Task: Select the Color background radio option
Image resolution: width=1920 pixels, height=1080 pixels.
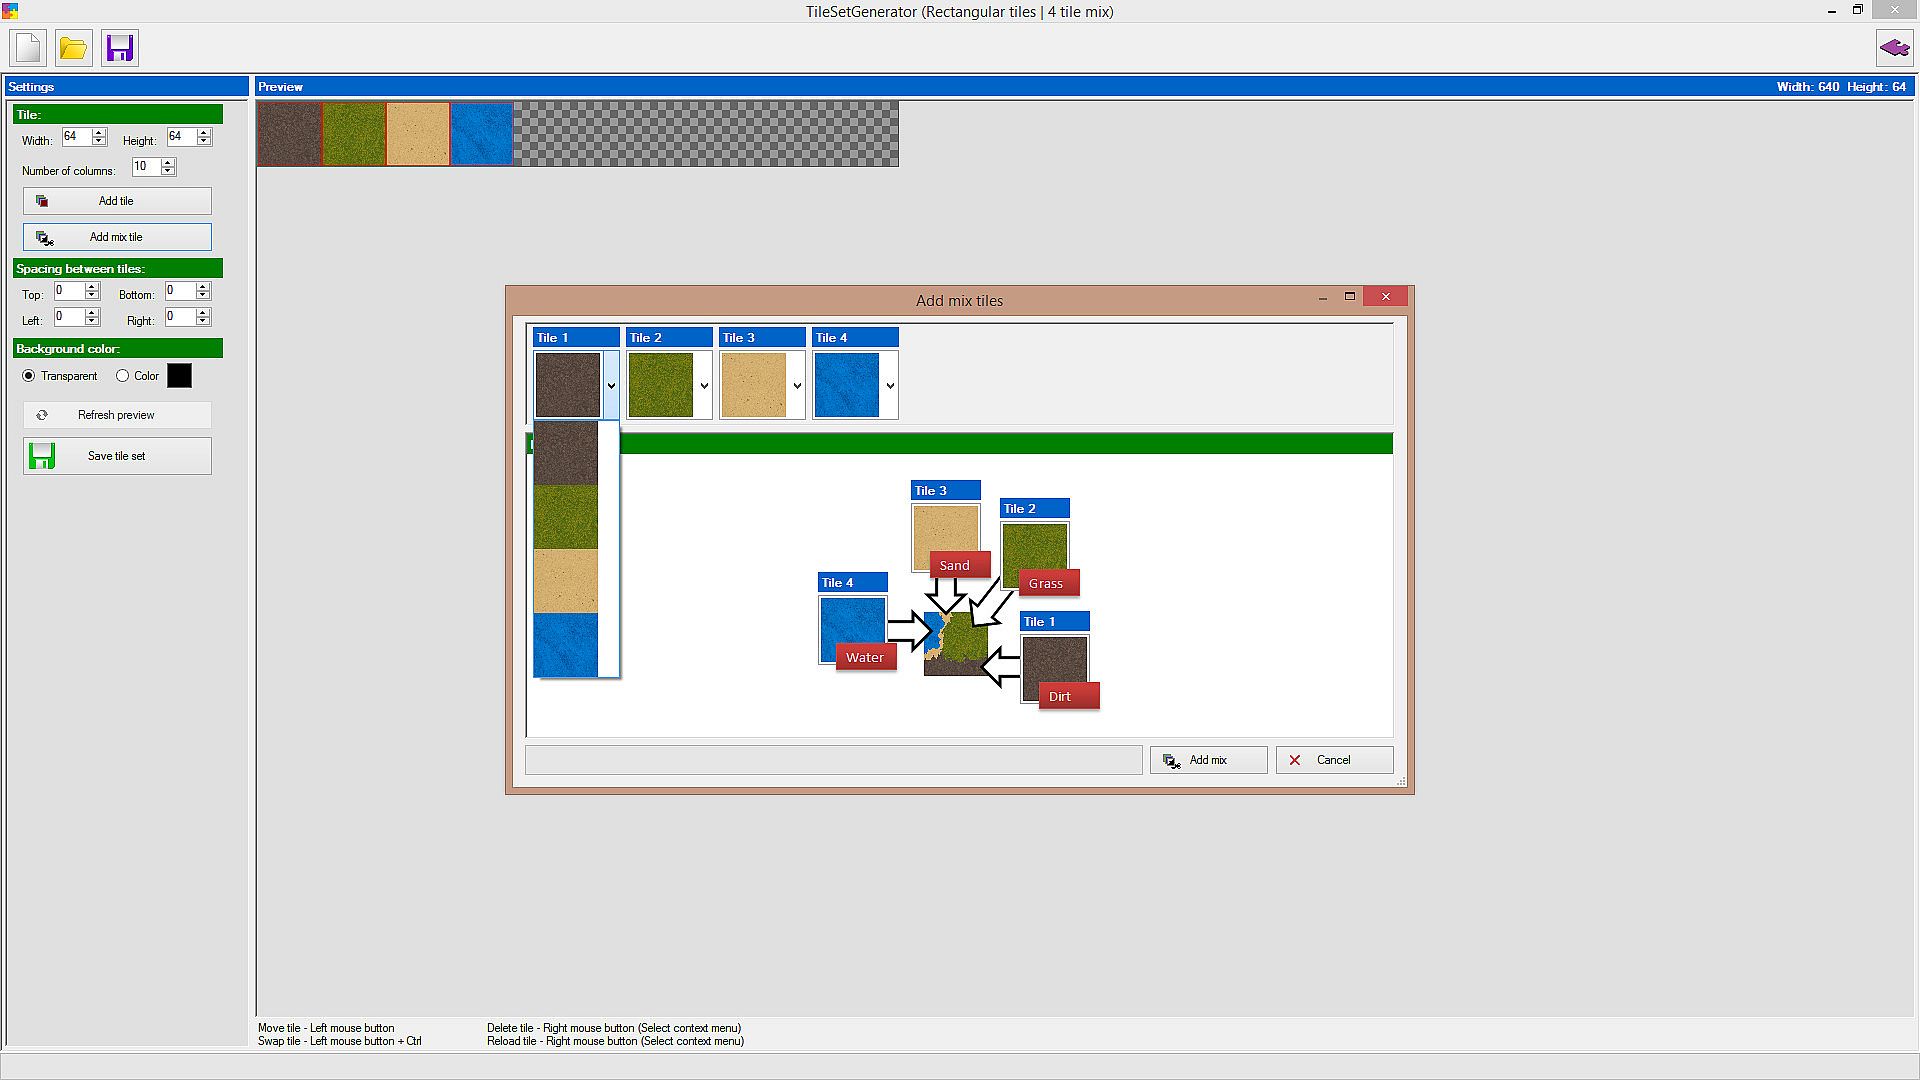Action: pyautogui.click(x=123, y=376)
